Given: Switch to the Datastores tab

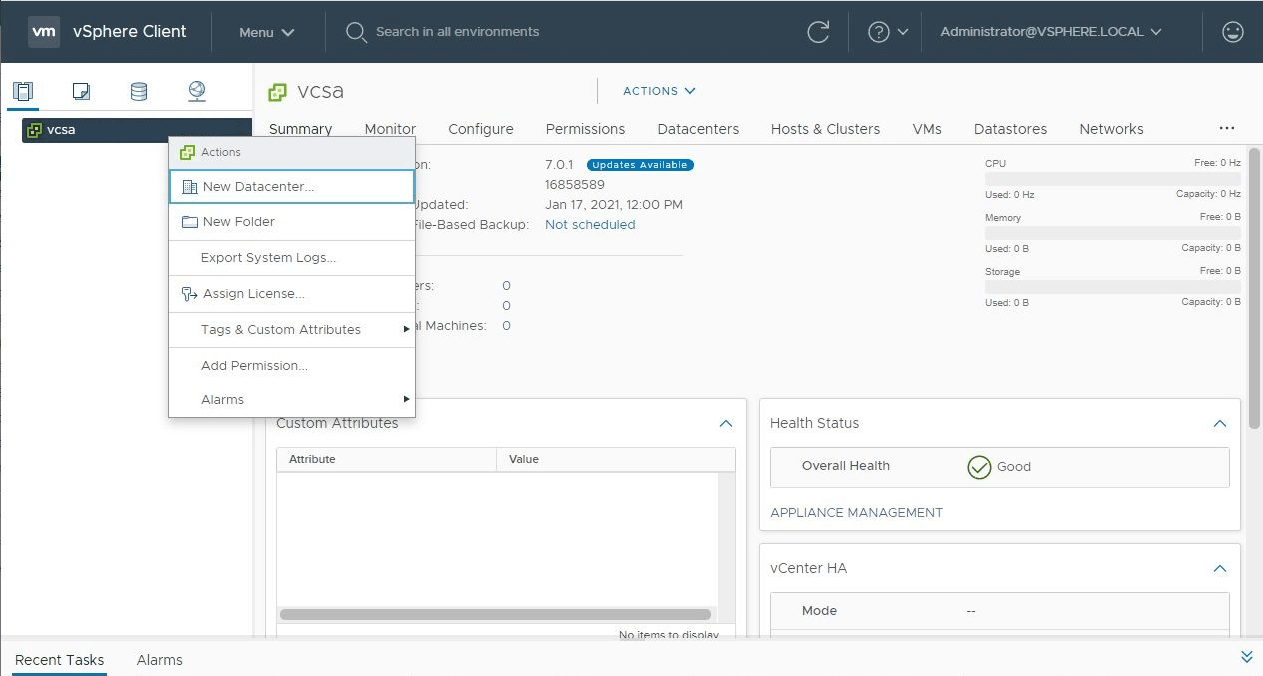Looking at the screenshot, I should pyautogui.click(x=1010, y=129).
